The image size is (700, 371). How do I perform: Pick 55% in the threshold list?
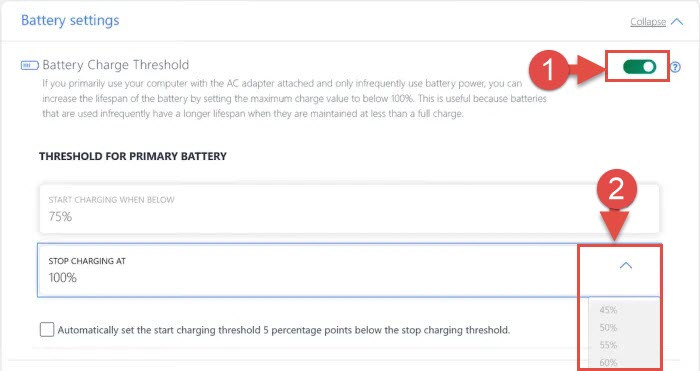(608, 345)
